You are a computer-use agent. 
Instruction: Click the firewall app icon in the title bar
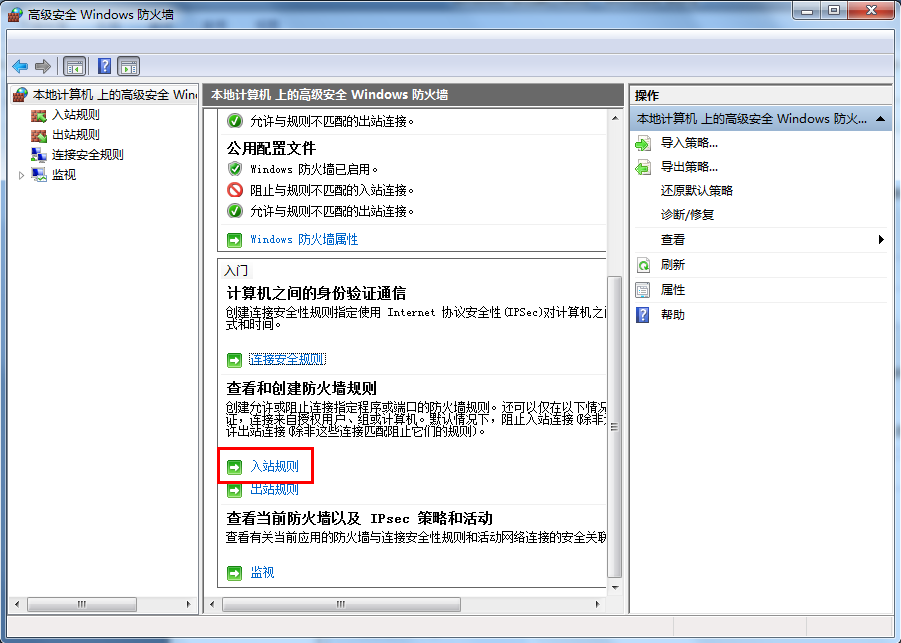tap(16, 14)
